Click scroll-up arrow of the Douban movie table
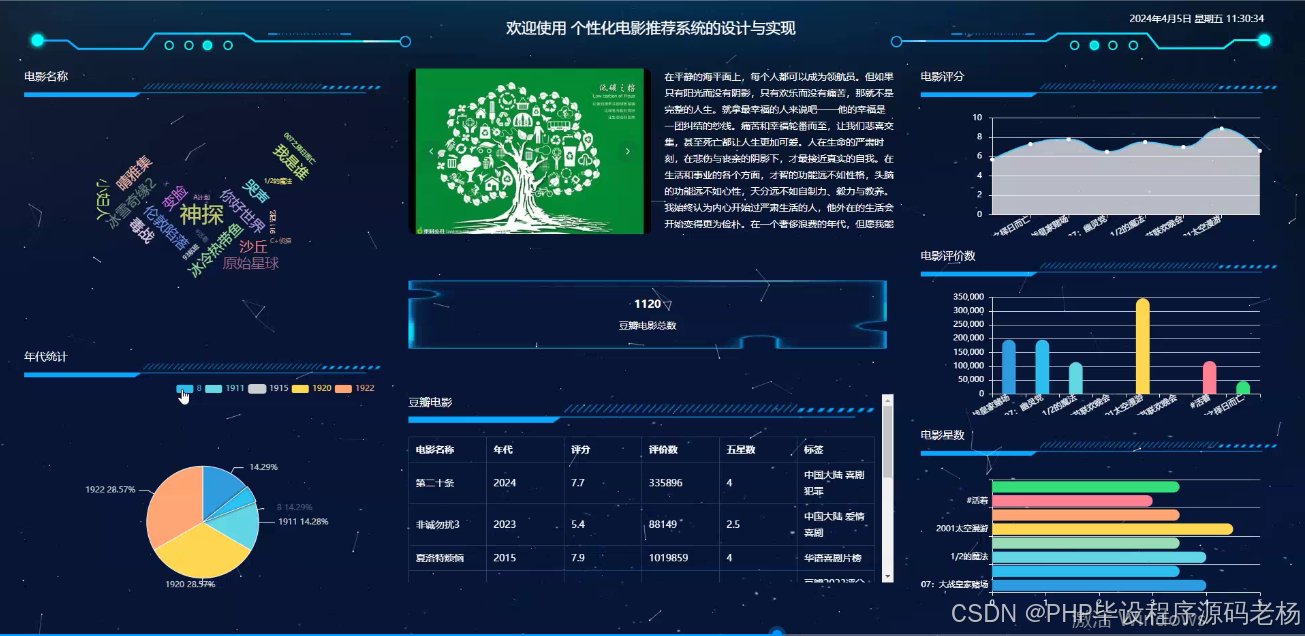Screen dimensions: 1305x636 (x=887, y=400)
